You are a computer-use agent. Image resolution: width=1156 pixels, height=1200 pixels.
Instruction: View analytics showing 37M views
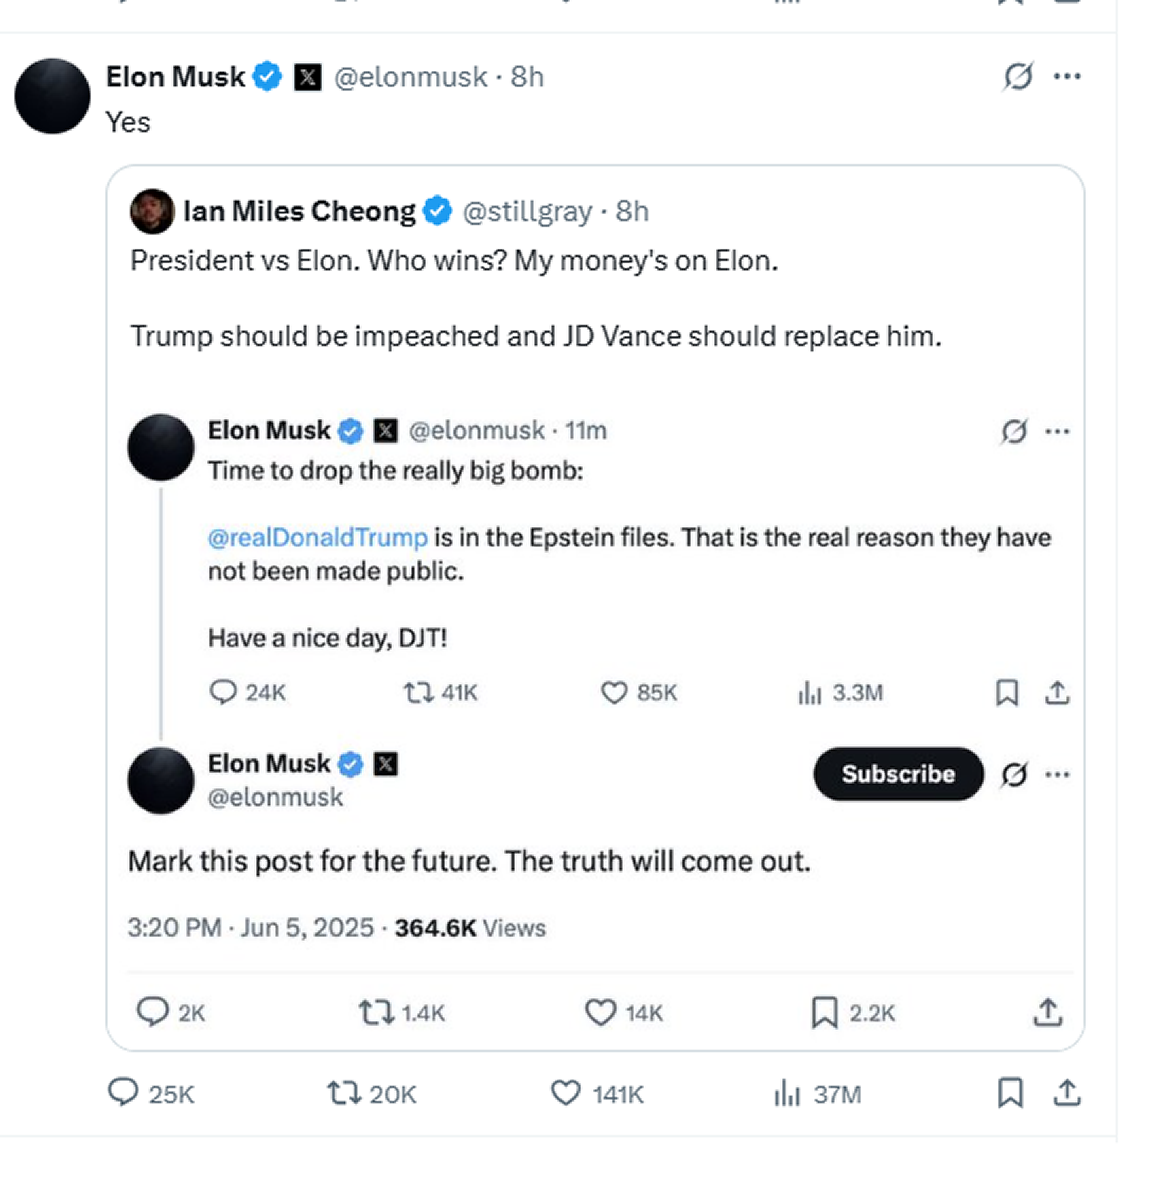tap(787, 1093)
